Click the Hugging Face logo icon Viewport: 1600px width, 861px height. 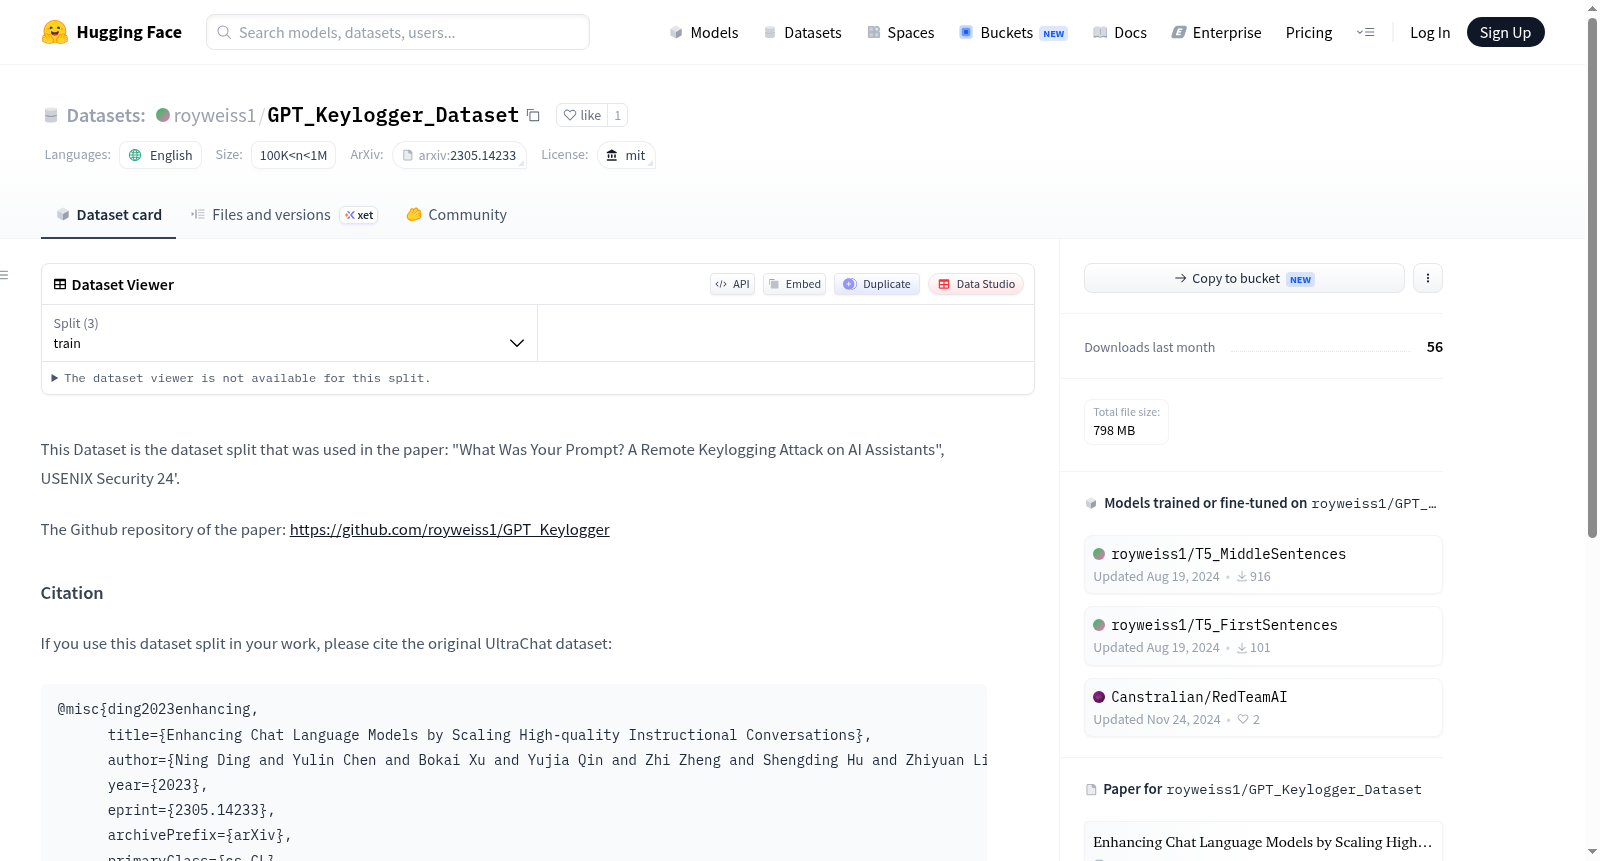pos(55,32)
